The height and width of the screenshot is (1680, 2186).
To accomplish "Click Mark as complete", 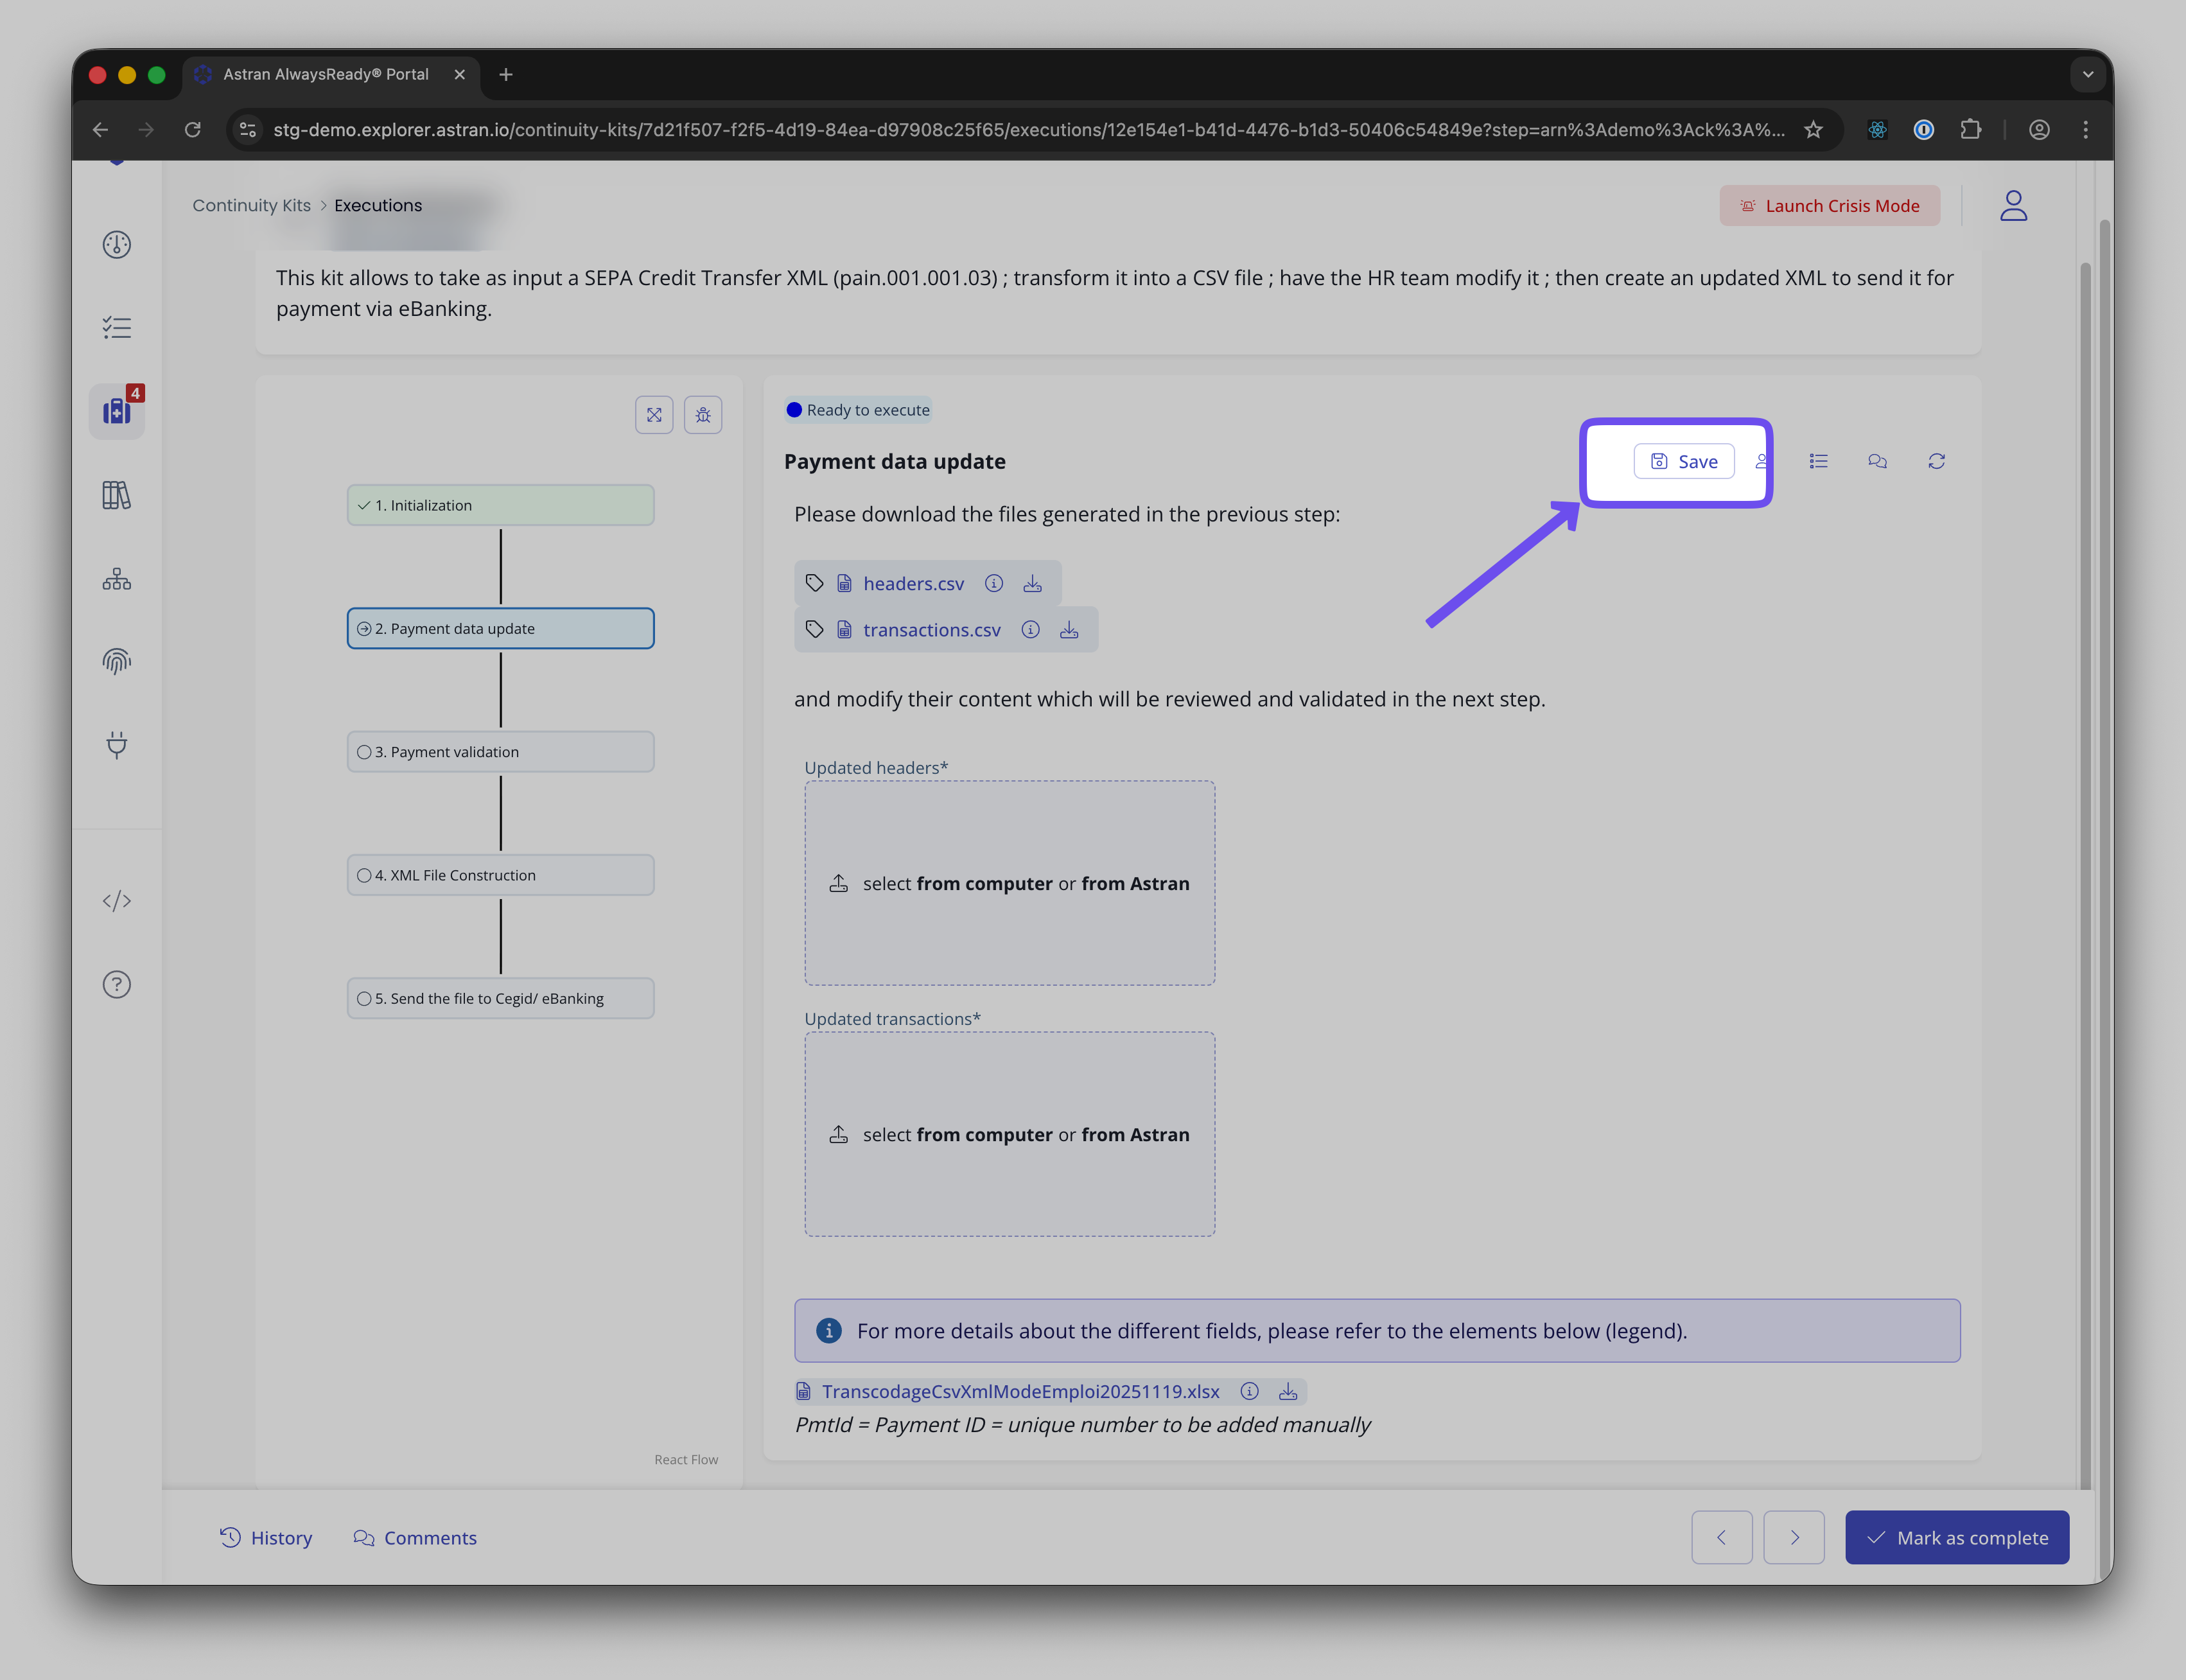I will 1957,1537.
